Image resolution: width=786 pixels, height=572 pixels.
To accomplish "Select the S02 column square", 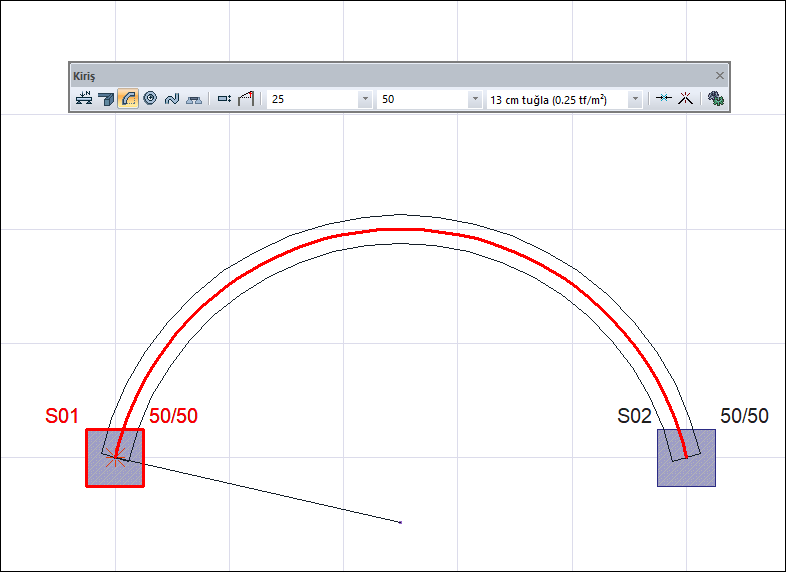I will point(686,470).
